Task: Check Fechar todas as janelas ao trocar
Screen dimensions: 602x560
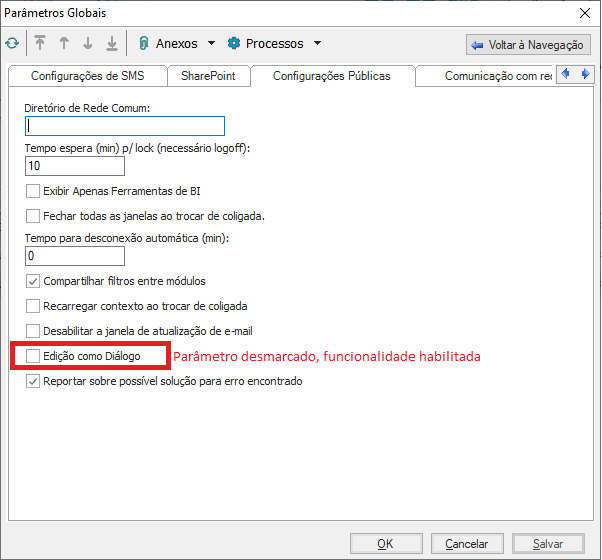Action: (x=33, y=216)
